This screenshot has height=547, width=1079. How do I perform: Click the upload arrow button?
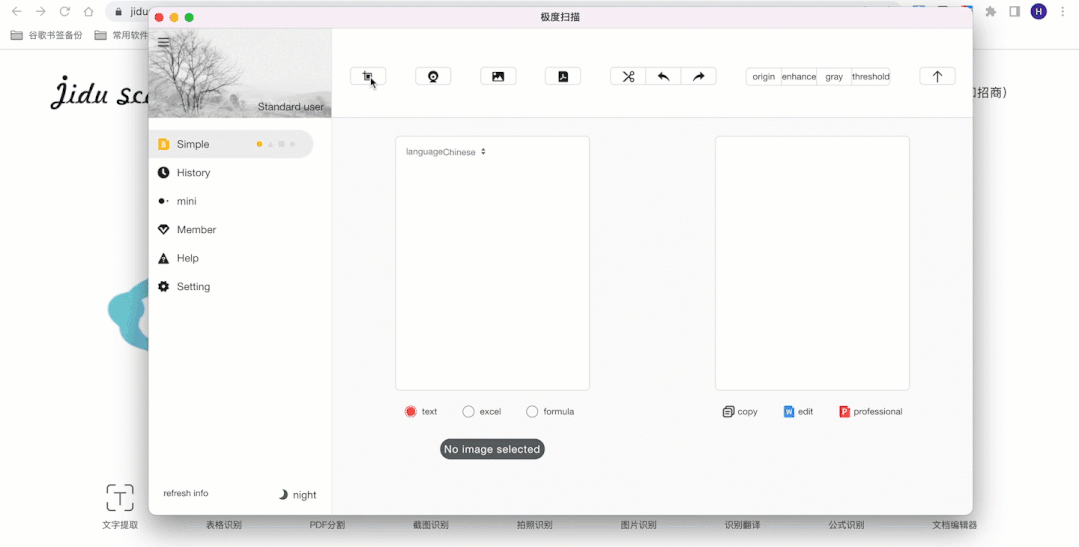coord(937,77)
